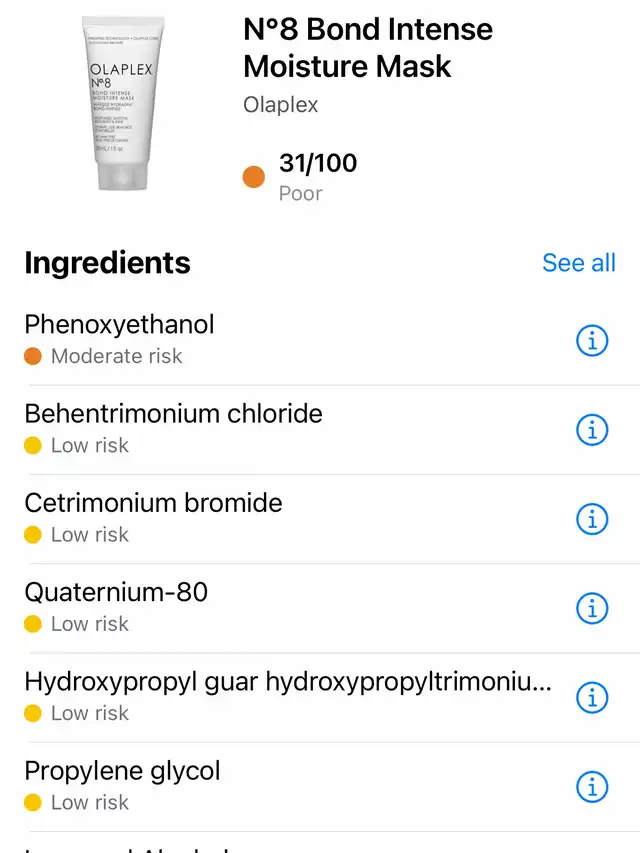Open info icon for Phenoxyethanol
The height and width of the screenshot is (853, 640).
[592, 341]
